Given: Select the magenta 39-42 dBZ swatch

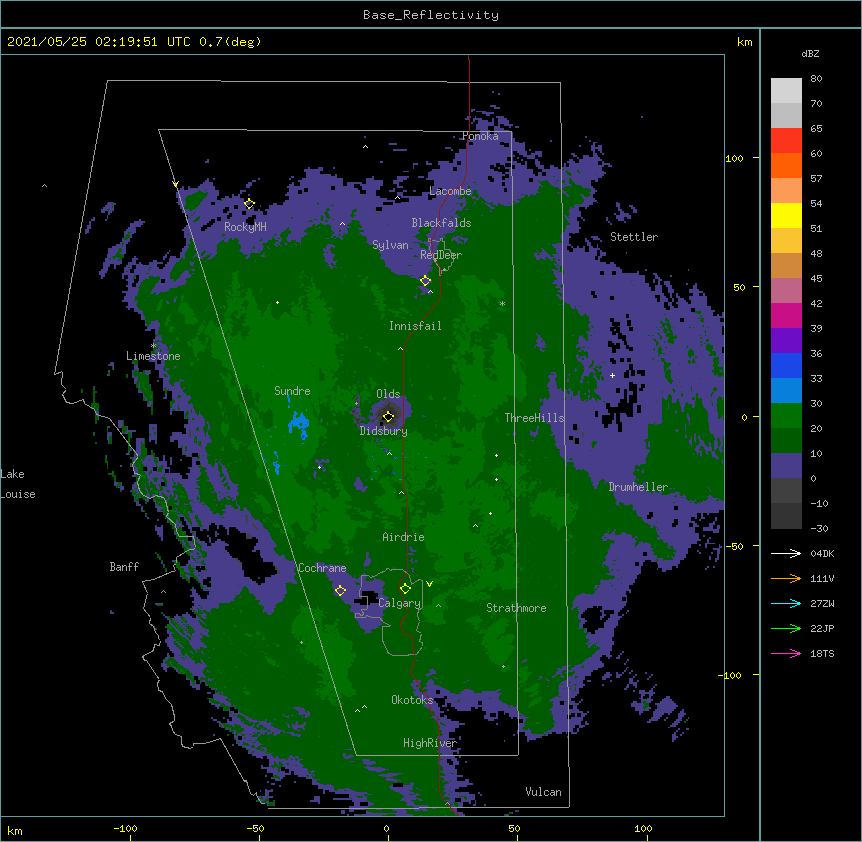Looking at the screenshot, I should tap(786, 315).
